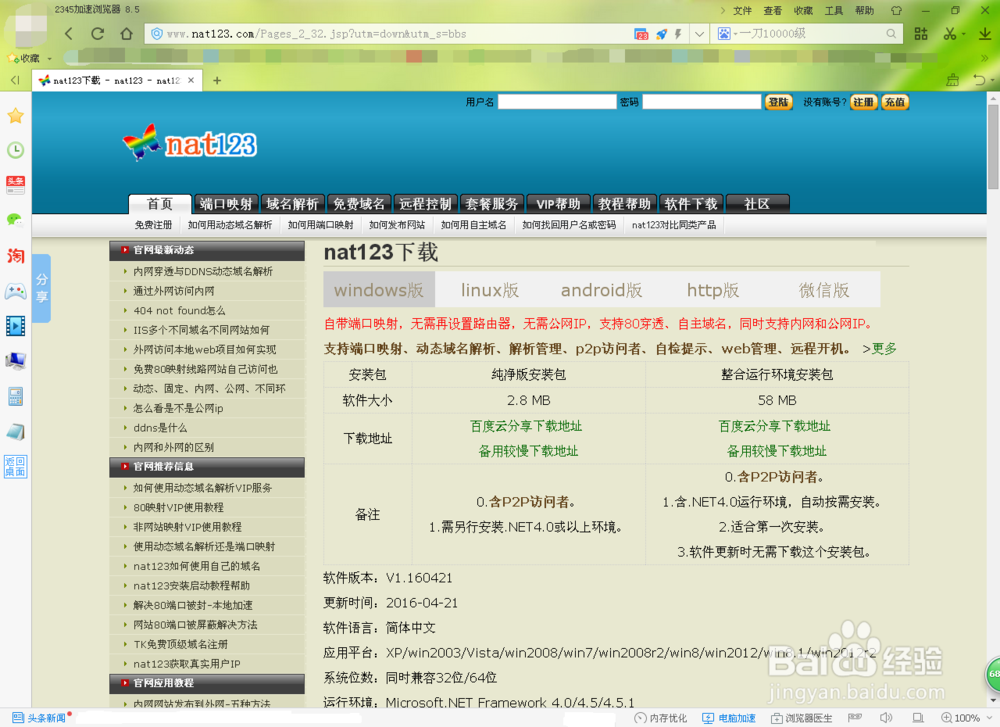Open headlines news icon in sidebar

coord(15,185)
